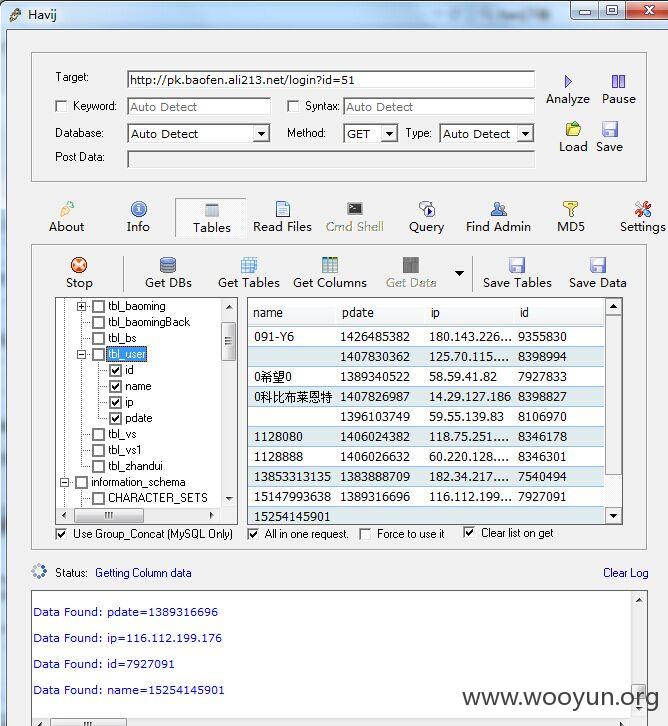Screen dimensions: 668x726
Task: Check the tbl_zhandui table checkbox
Action: 99,466
